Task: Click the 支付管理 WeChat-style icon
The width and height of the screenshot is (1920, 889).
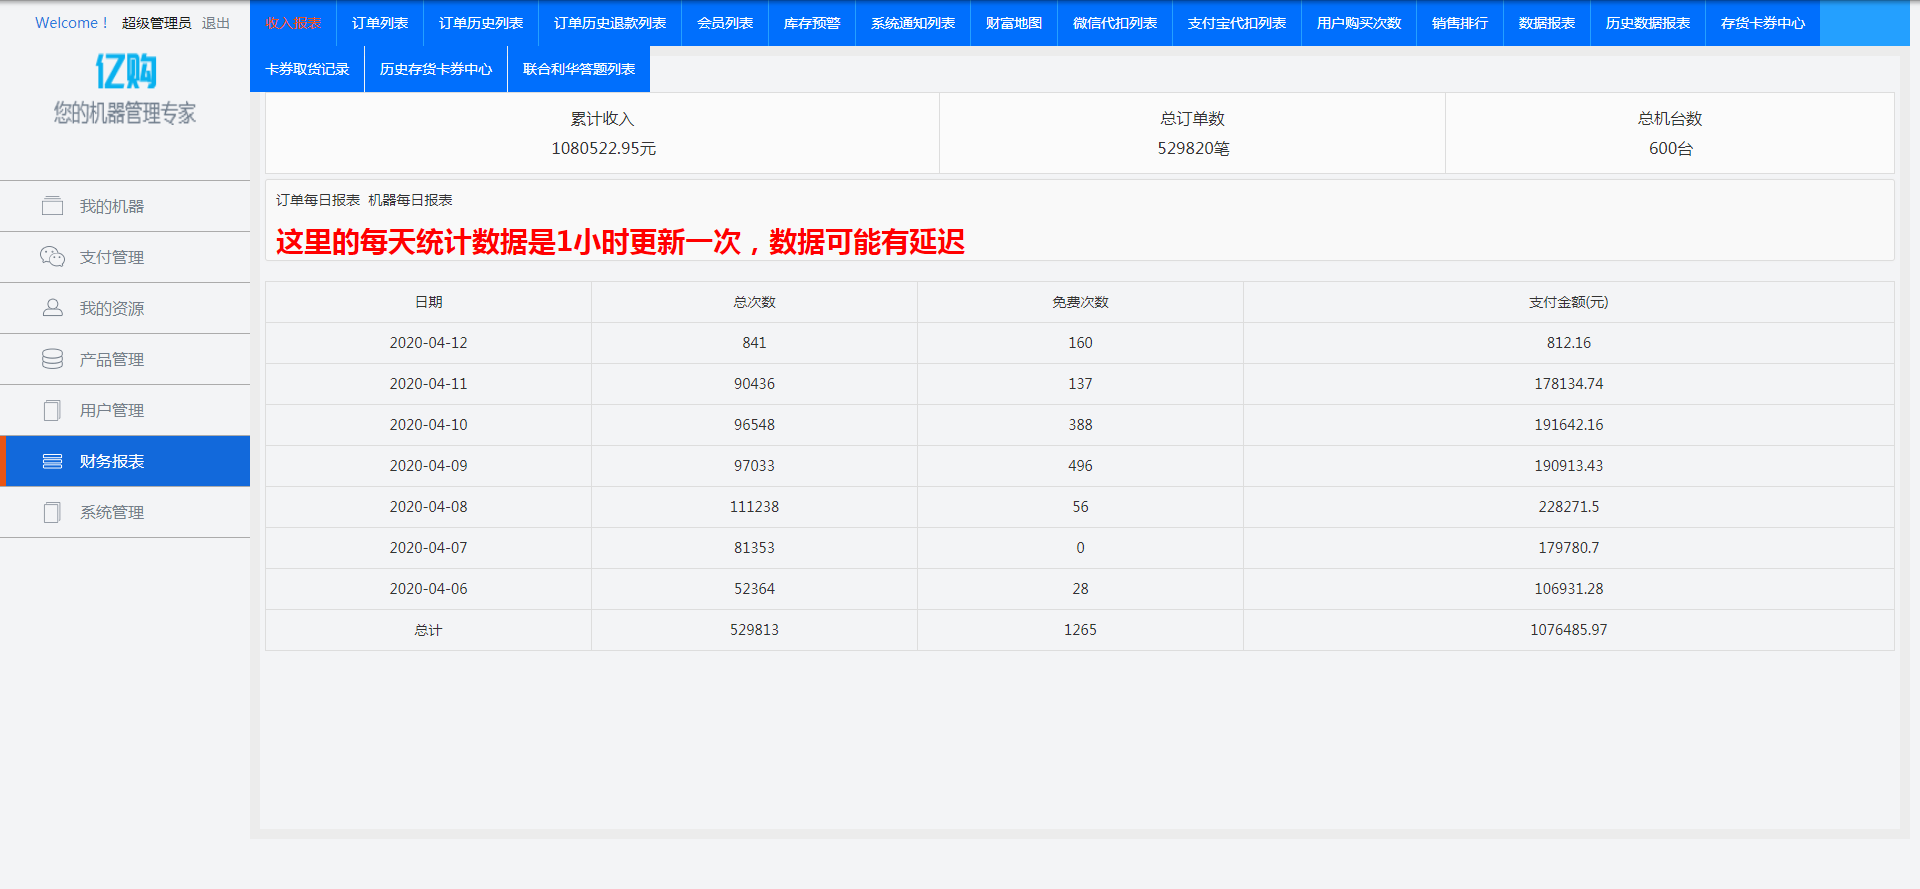Action: click(x=52, y=257)
